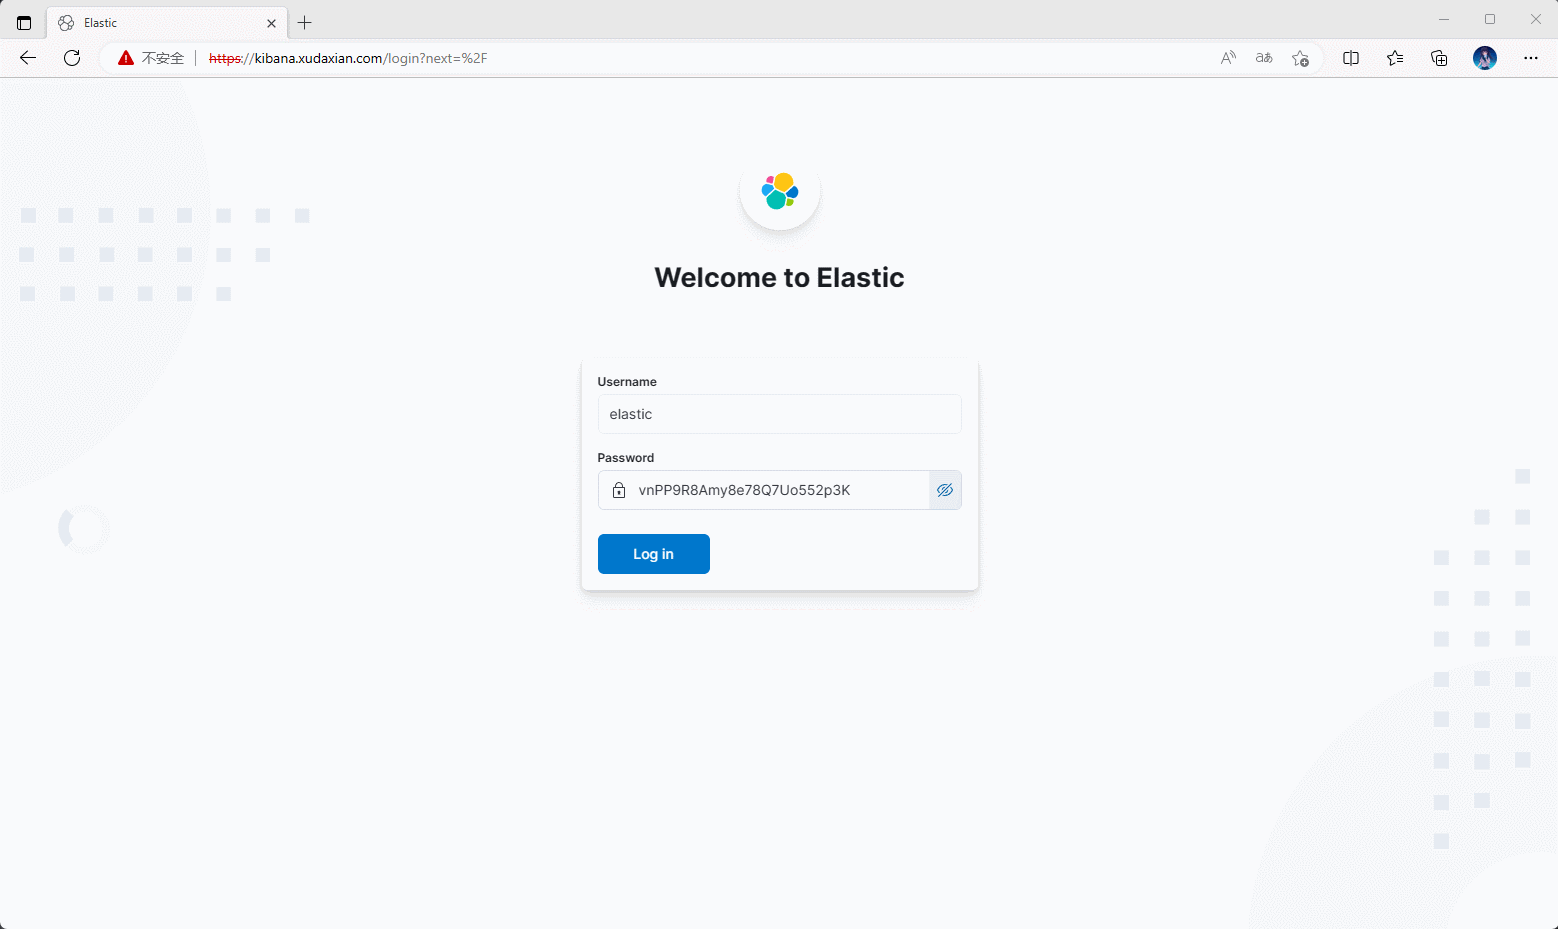Click the browser profile avatar

1485,58
